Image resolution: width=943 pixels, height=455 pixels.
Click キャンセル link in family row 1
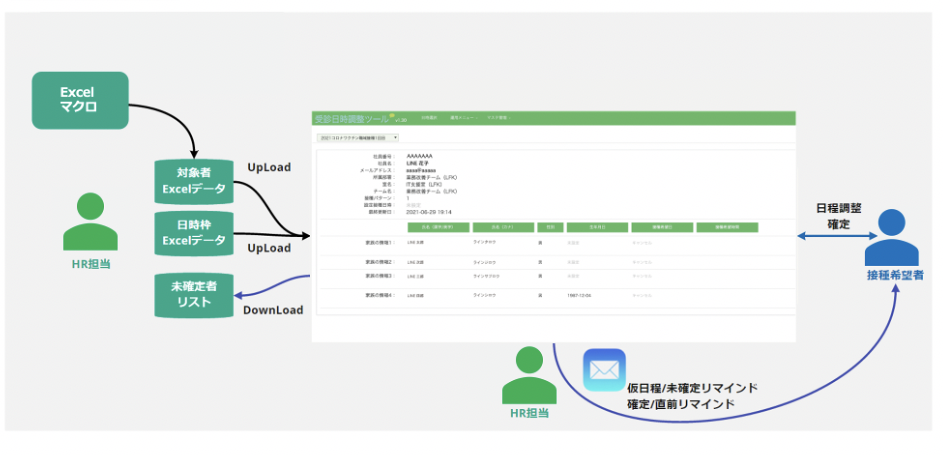point(641,242)
